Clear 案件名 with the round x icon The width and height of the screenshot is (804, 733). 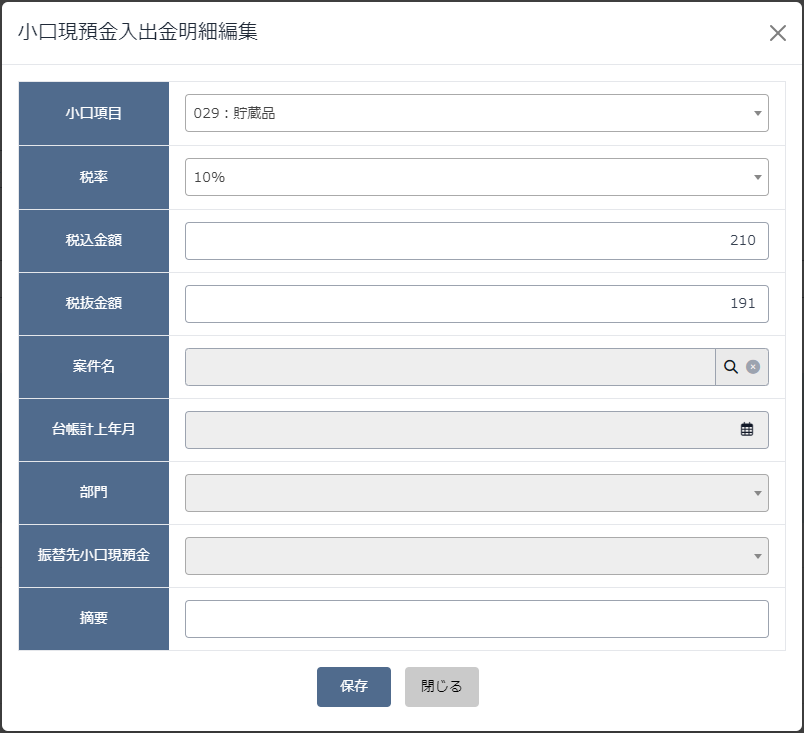point(753,367)
